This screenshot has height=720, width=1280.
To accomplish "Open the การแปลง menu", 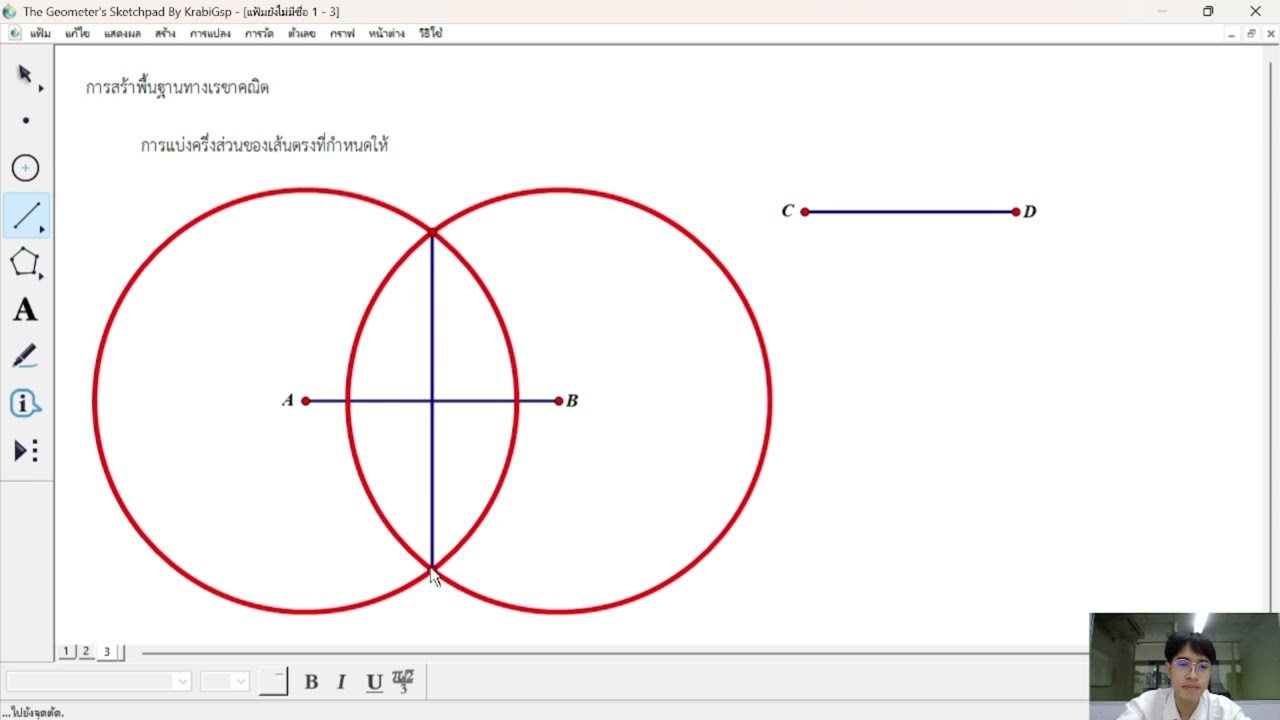I will click(210, 33).
